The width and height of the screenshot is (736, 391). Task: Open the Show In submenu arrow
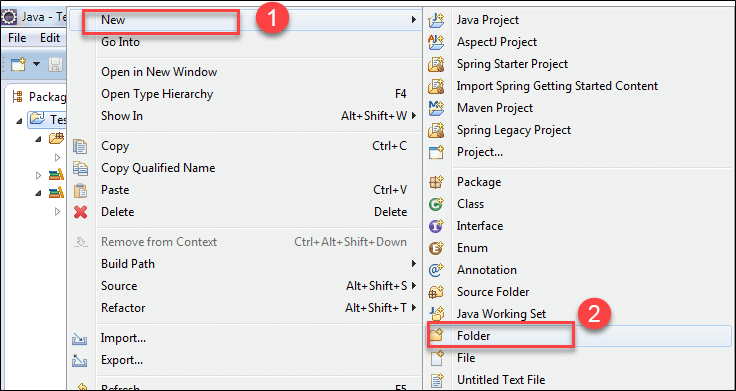pos(414,116)
